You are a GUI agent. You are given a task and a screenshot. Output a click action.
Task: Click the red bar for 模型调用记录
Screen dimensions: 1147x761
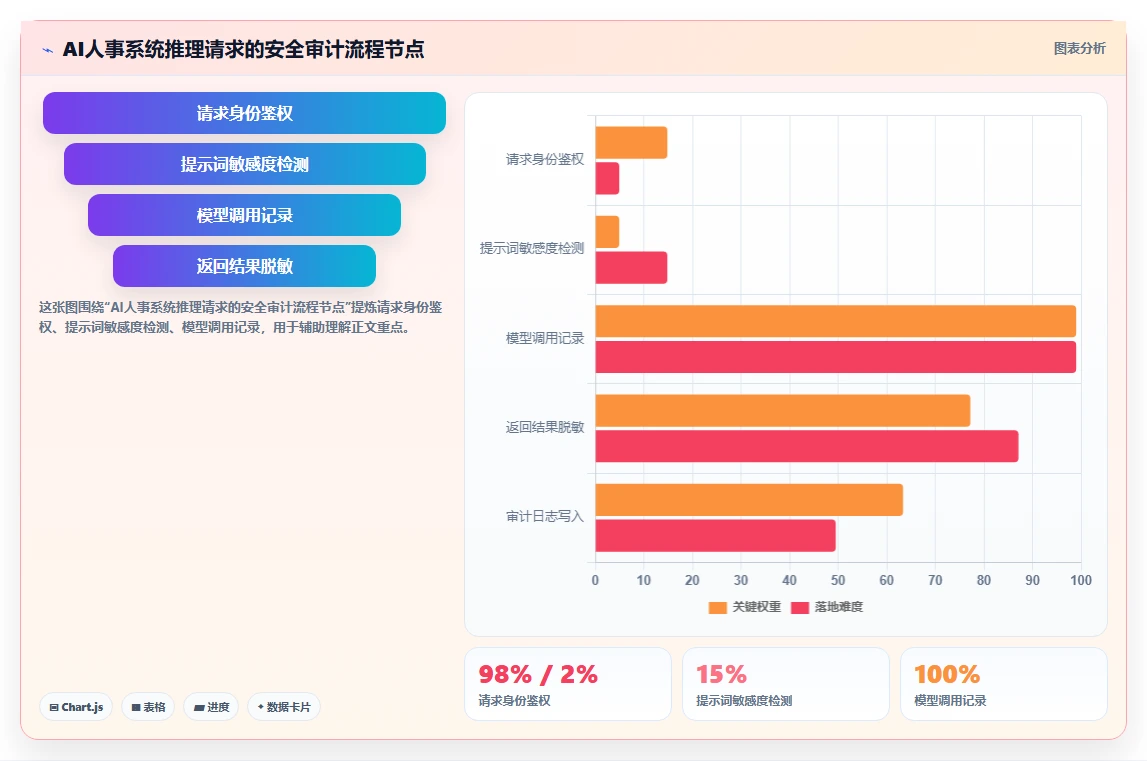[835, 357]
